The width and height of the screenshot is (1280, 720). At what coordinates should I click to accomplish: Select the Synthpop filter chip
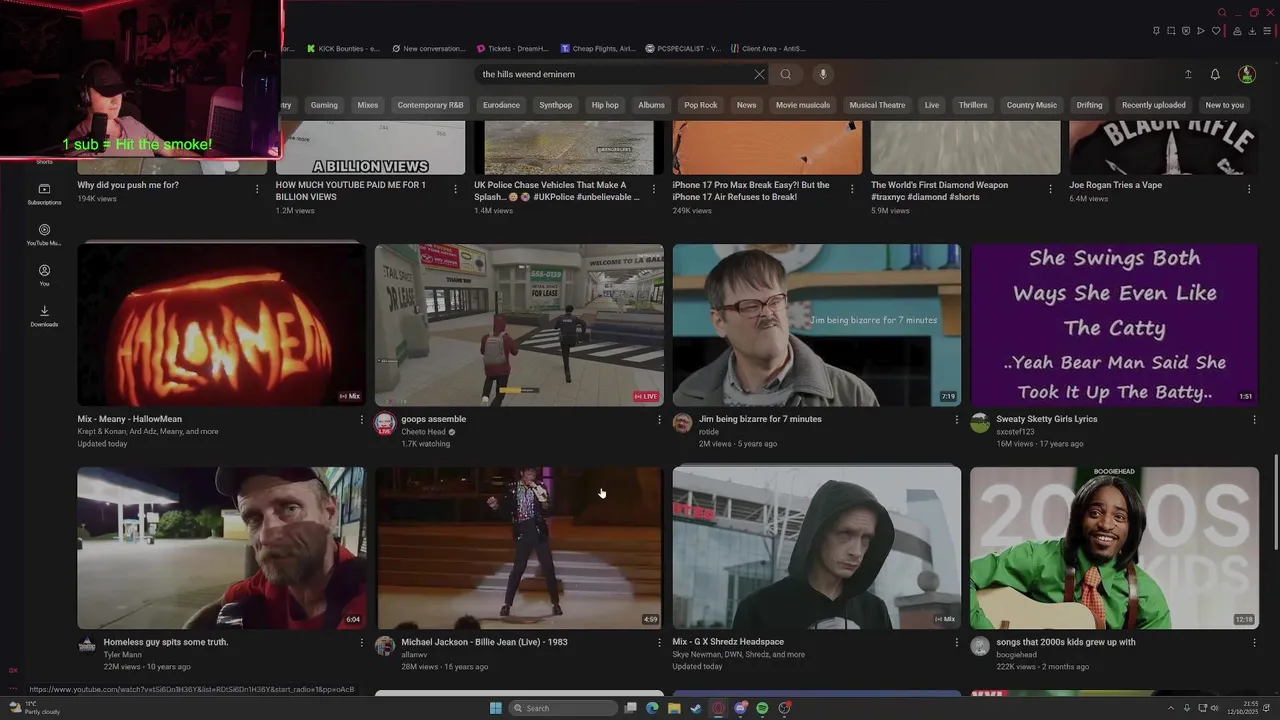(556, 105)
